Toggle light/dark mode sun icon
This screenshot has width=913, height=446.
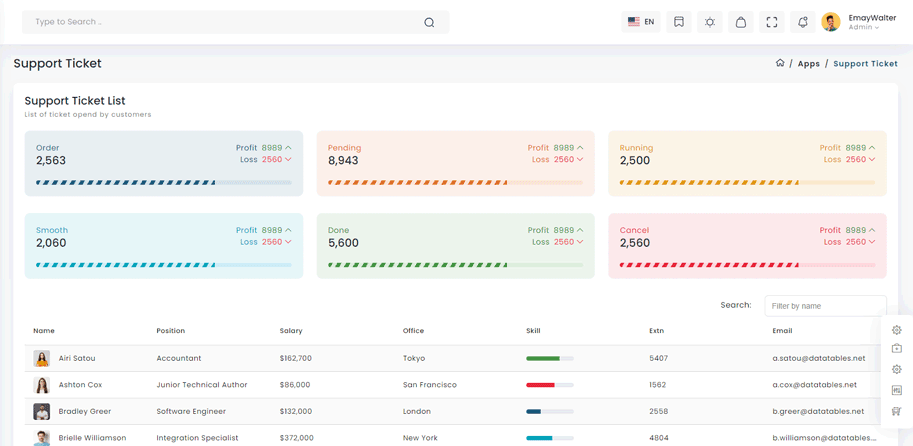(x=710, y=22)
